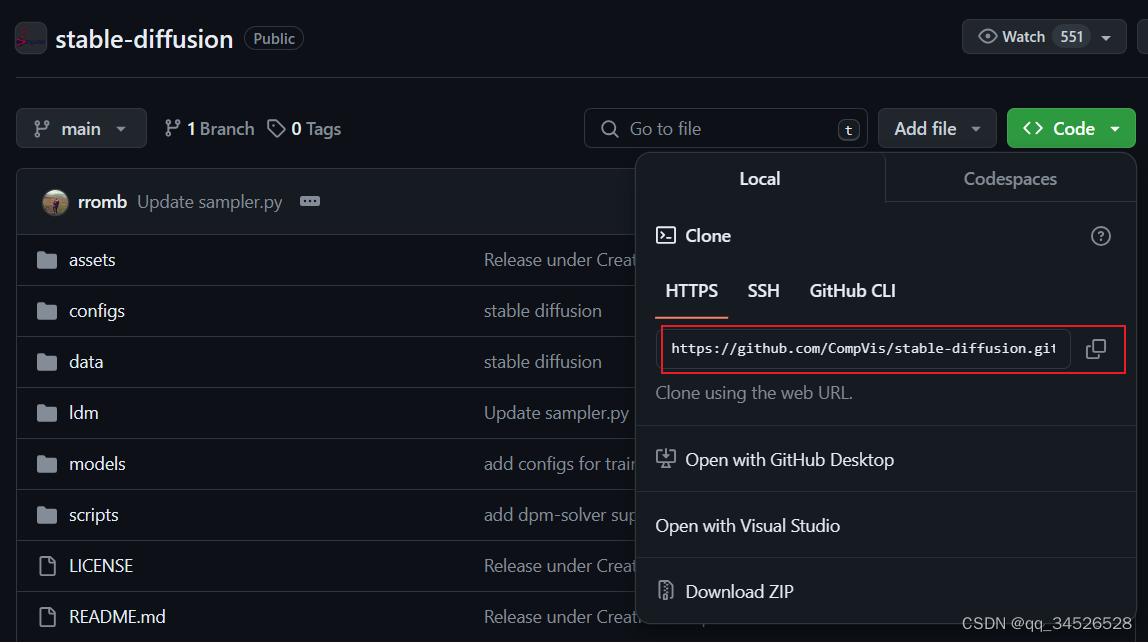Expand the commit message ellipsis

[x=309, y=201]
